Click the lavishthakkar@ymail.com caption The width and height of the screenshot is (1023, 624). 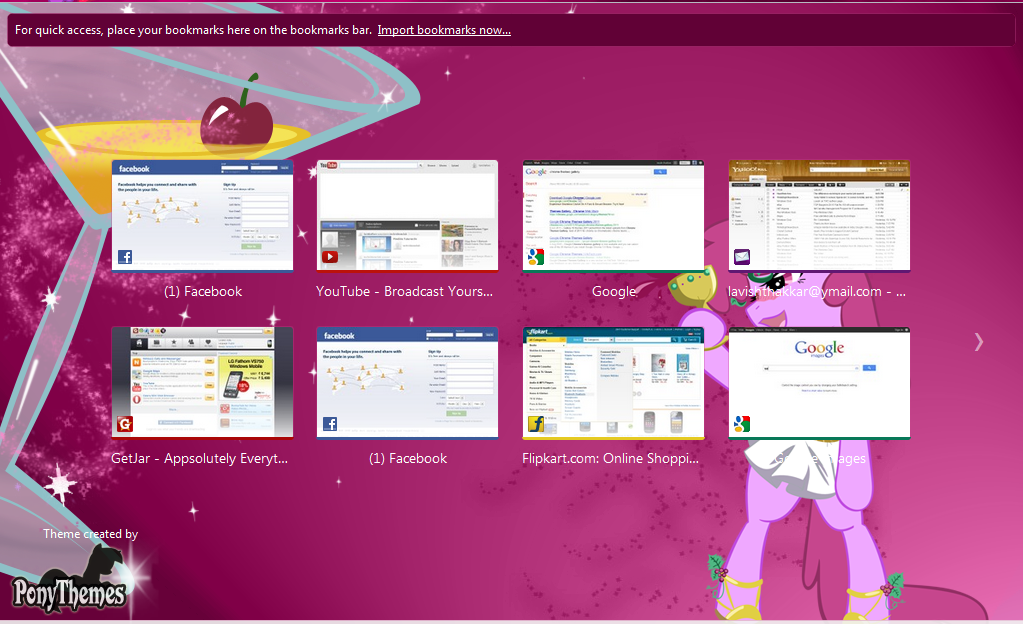(x=817, y=291)
